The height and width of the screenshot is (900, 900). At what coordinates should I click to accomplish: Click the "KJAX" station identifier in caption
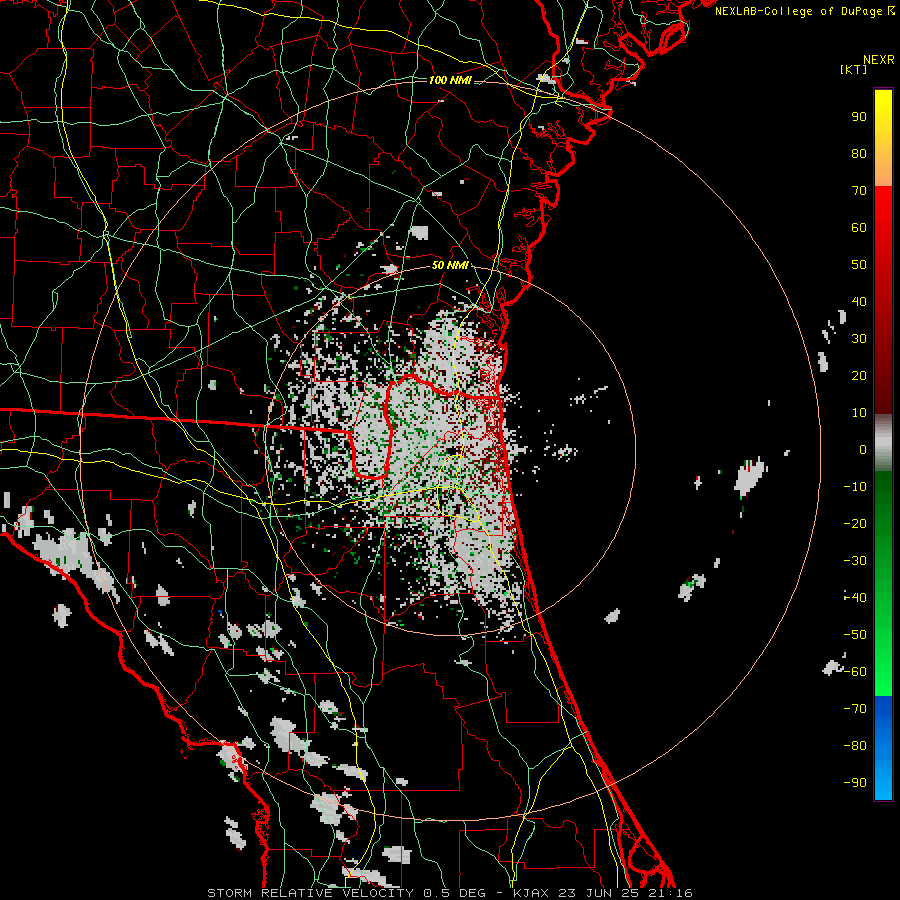531,893
